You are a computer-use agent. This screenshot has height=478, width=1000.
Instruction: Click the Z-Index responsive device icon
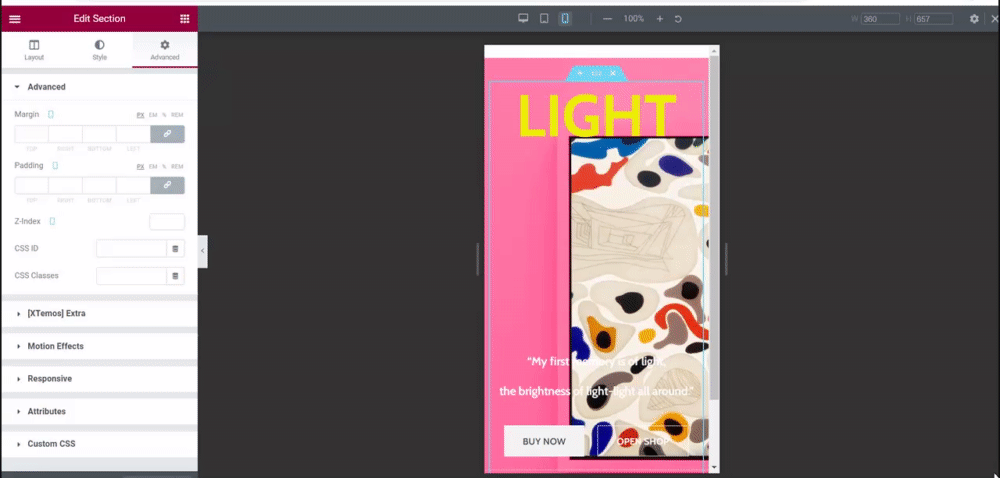[x=52, y=221]
